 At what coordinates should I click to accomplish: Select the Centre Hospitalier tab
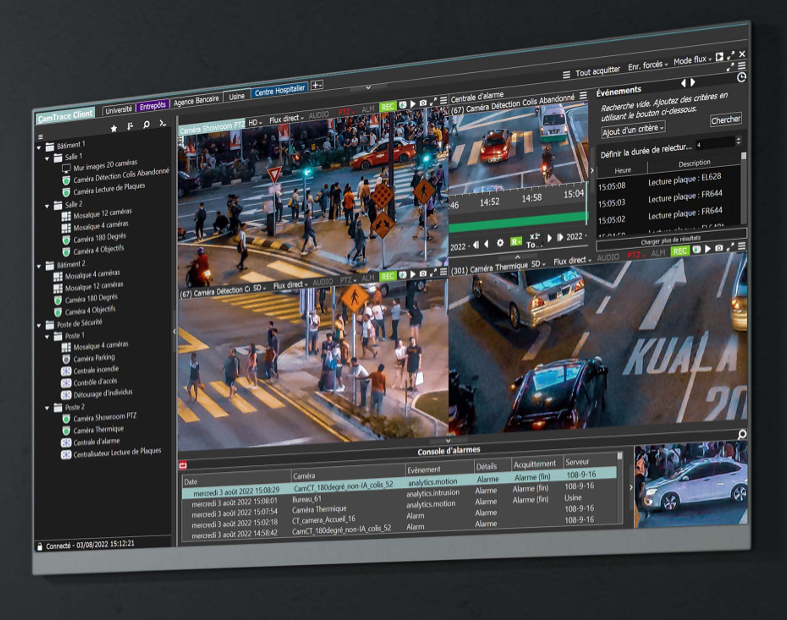[280, 91]
